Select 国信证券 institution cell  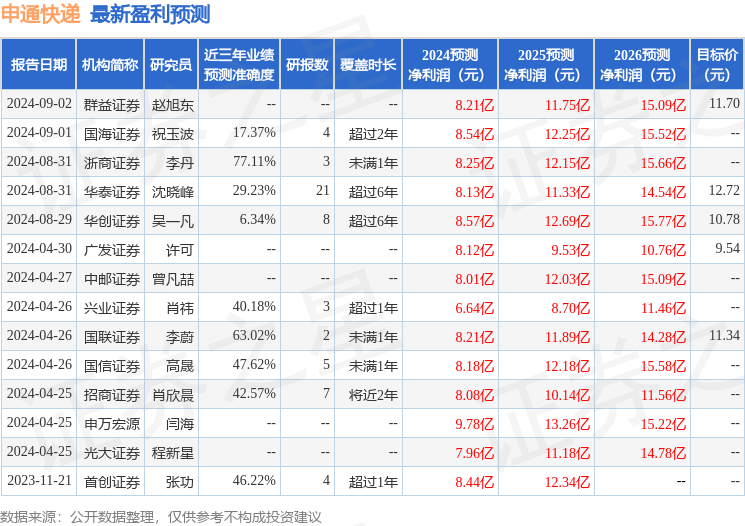[112, 366]
